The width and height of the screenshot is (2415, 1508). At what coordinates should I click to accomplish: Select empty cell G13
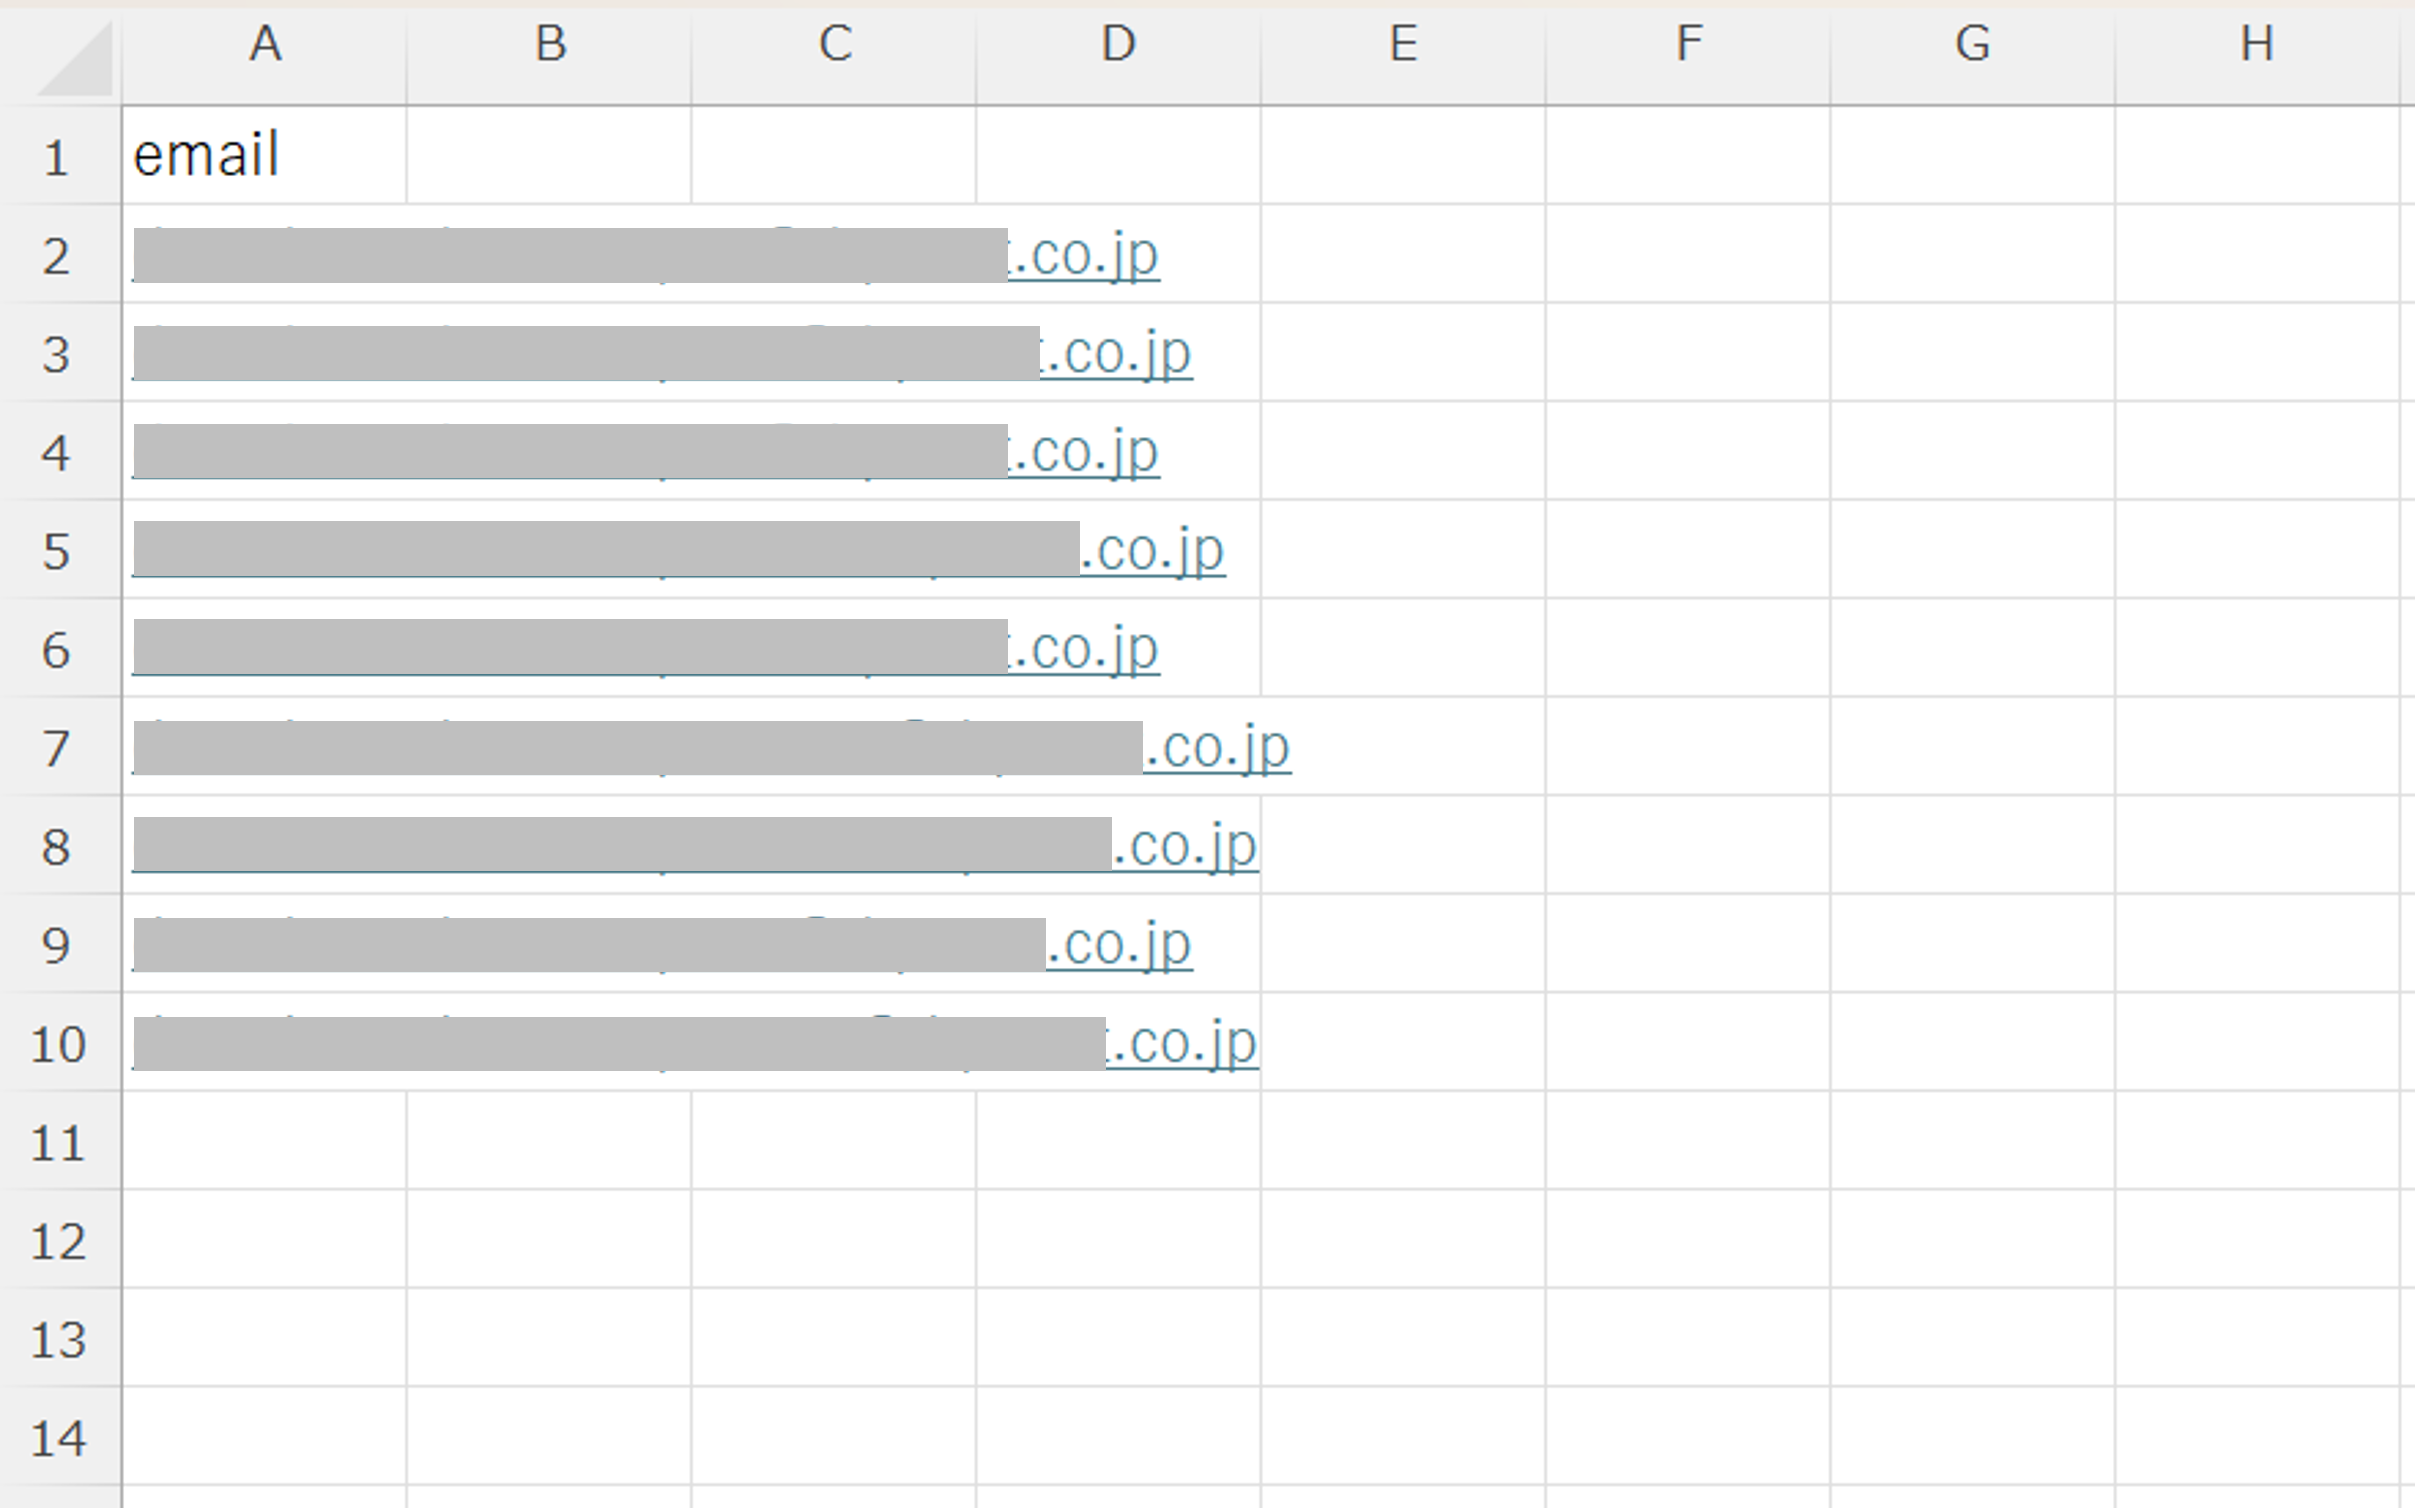(x=1972, y=1337)
